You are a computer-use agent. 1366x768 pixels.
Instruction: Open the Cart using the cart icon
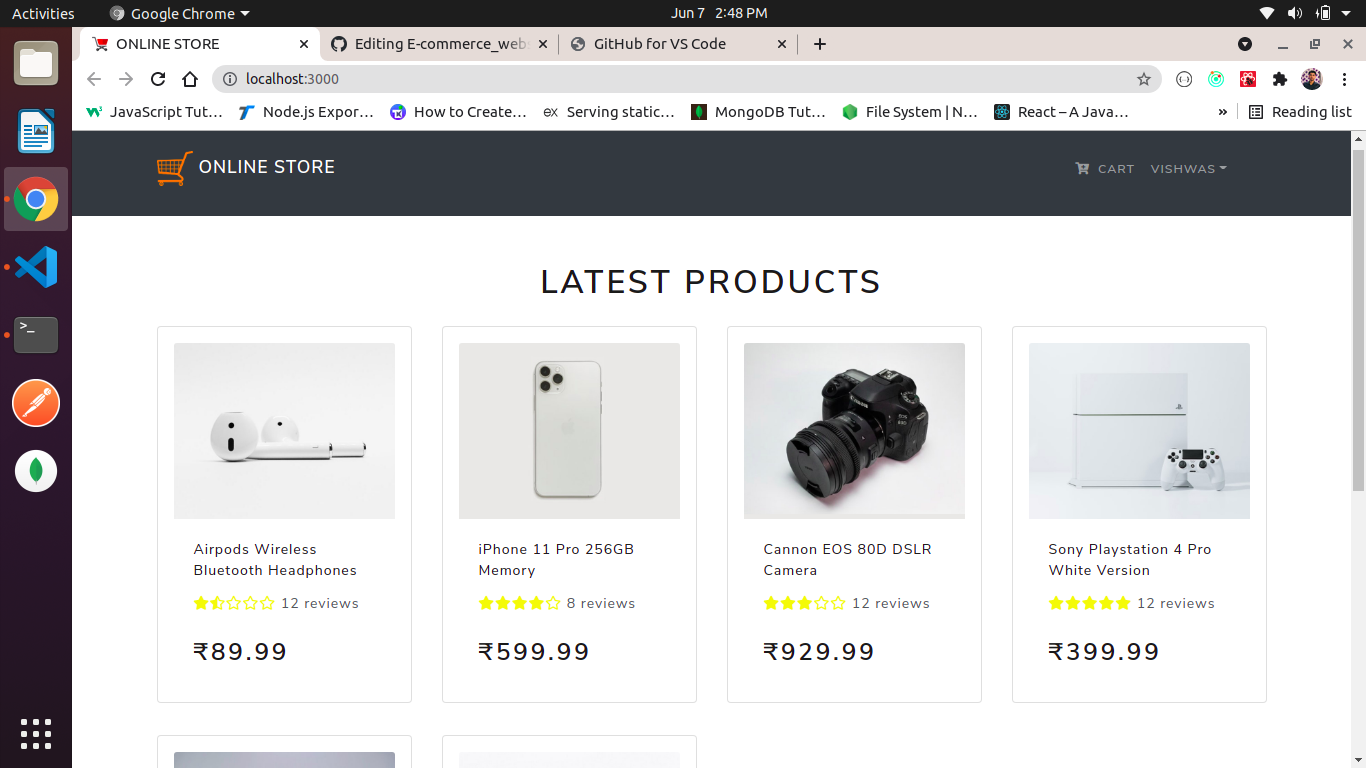(x=1104, y=168)
